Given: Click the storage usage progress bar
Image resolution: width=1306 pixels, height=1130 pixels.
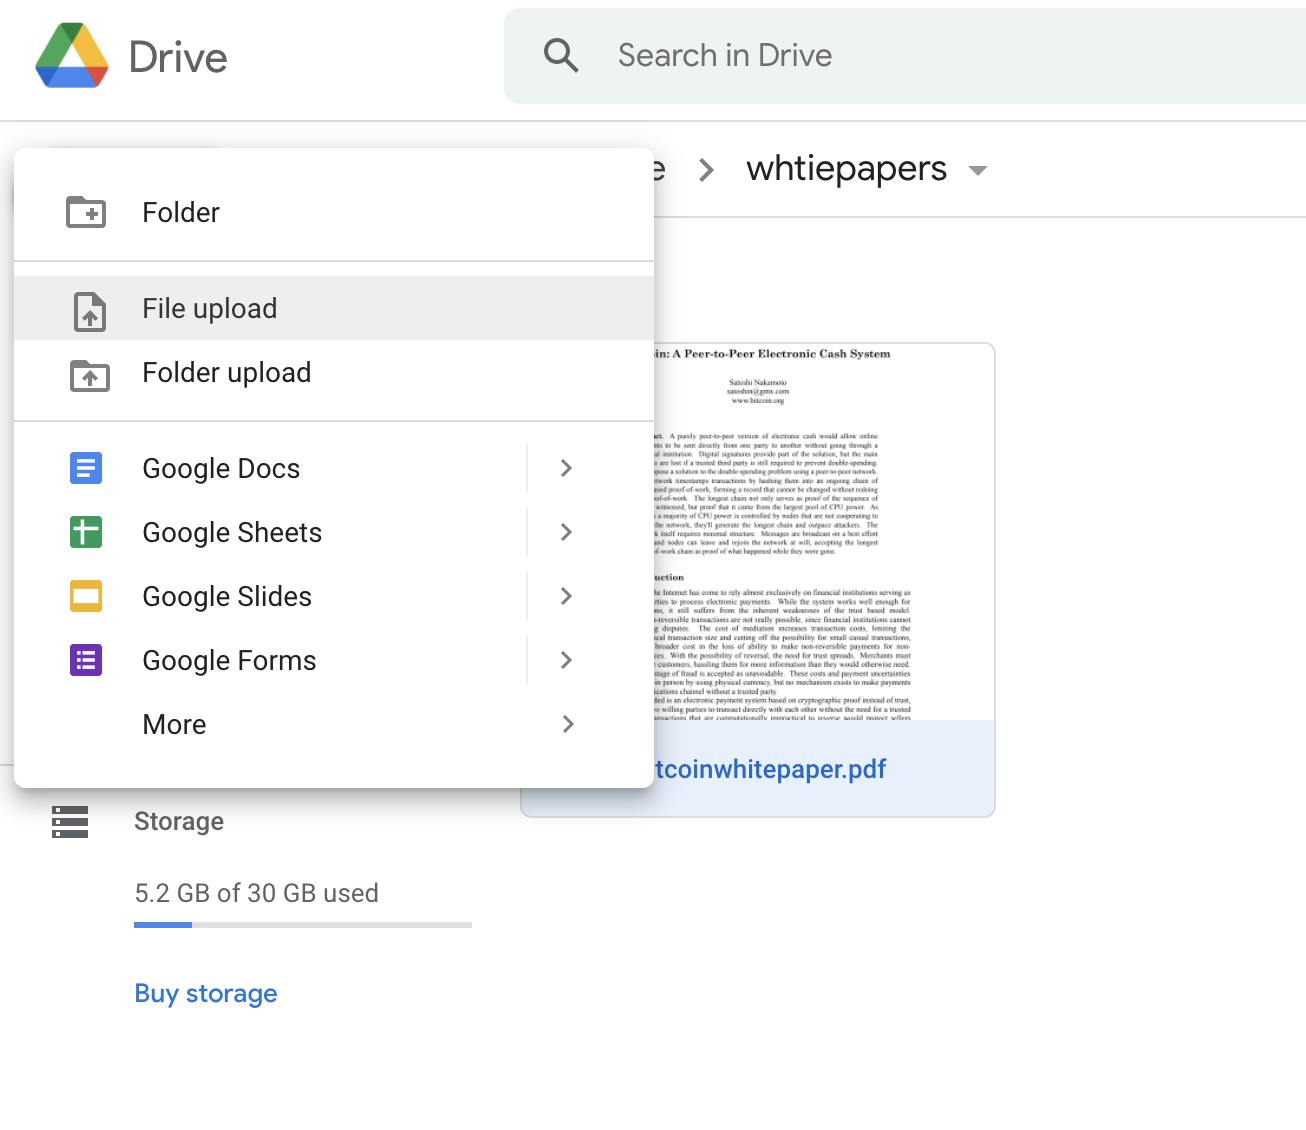Looking at the screenshot, I should pyautogui.click(x=303, y=925).
